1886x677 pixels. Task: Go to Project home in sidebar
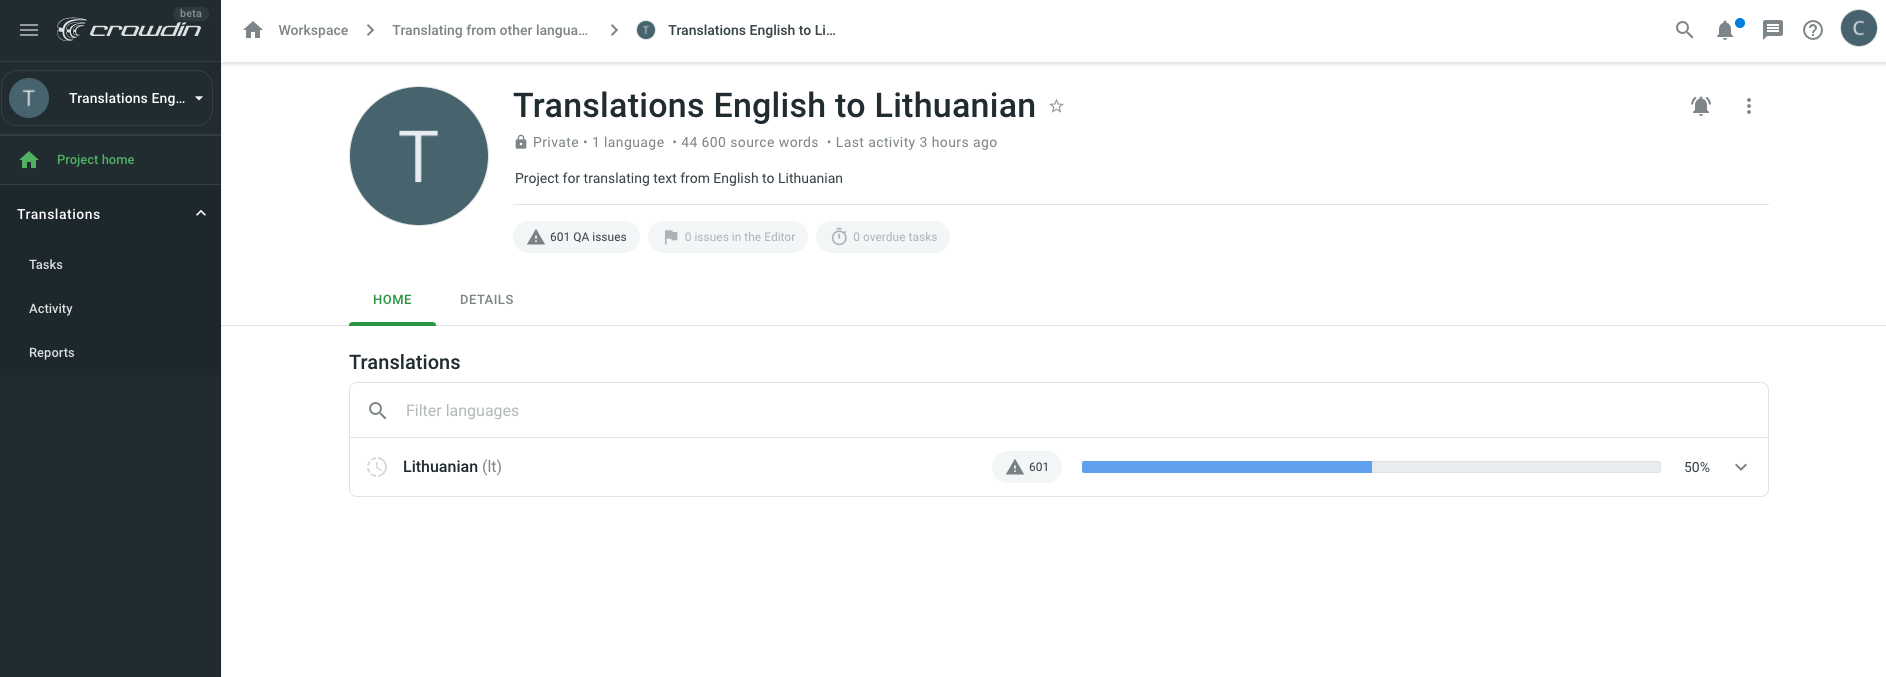pos(110,159)
